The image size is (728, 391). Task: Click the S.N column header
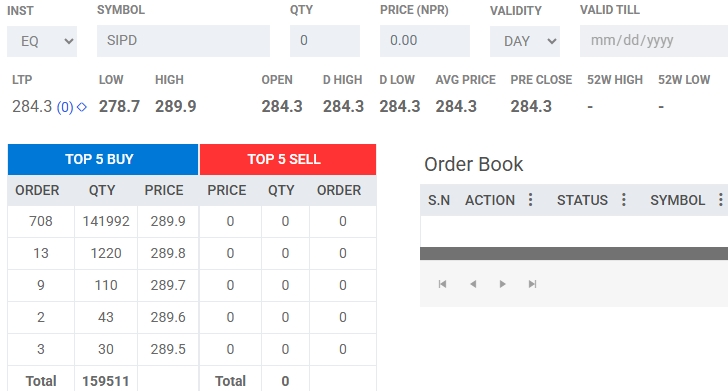point(439,200)
